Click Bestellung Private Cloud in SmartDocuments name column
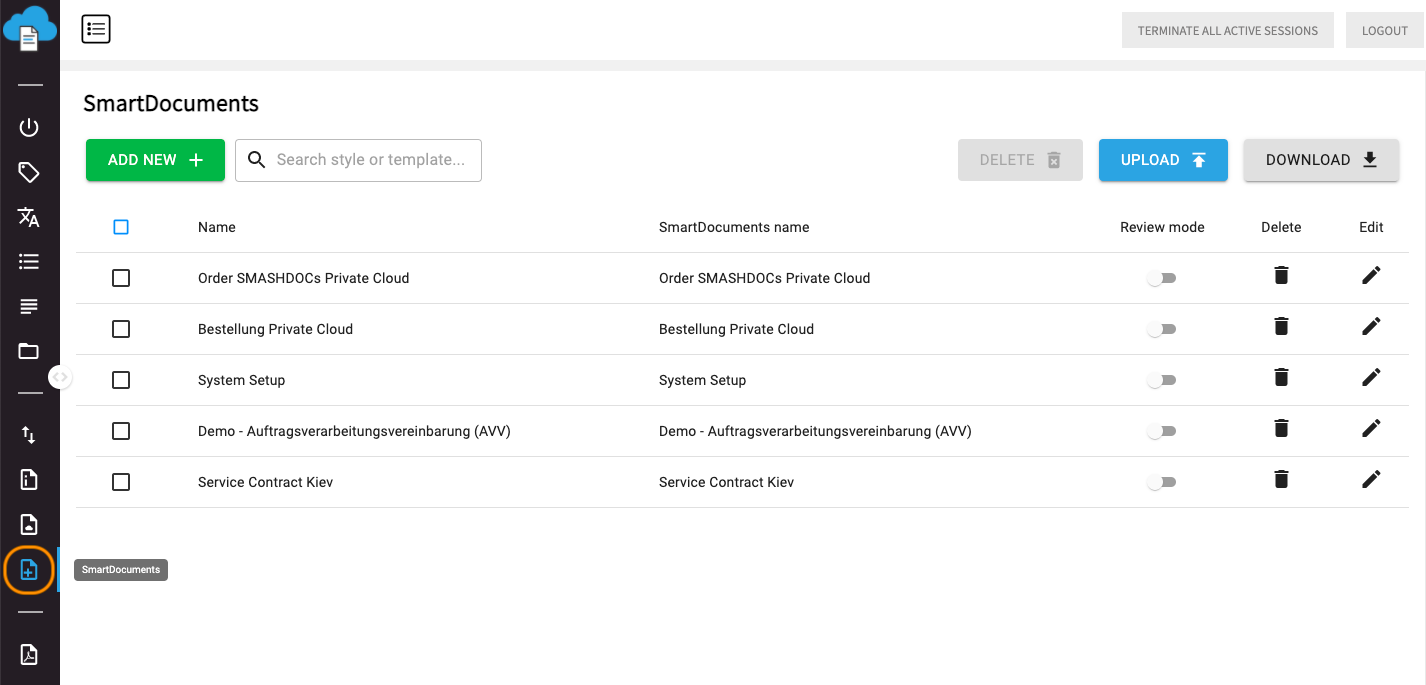This screenshot has height=685, width=1426. (x=737, y=329)
